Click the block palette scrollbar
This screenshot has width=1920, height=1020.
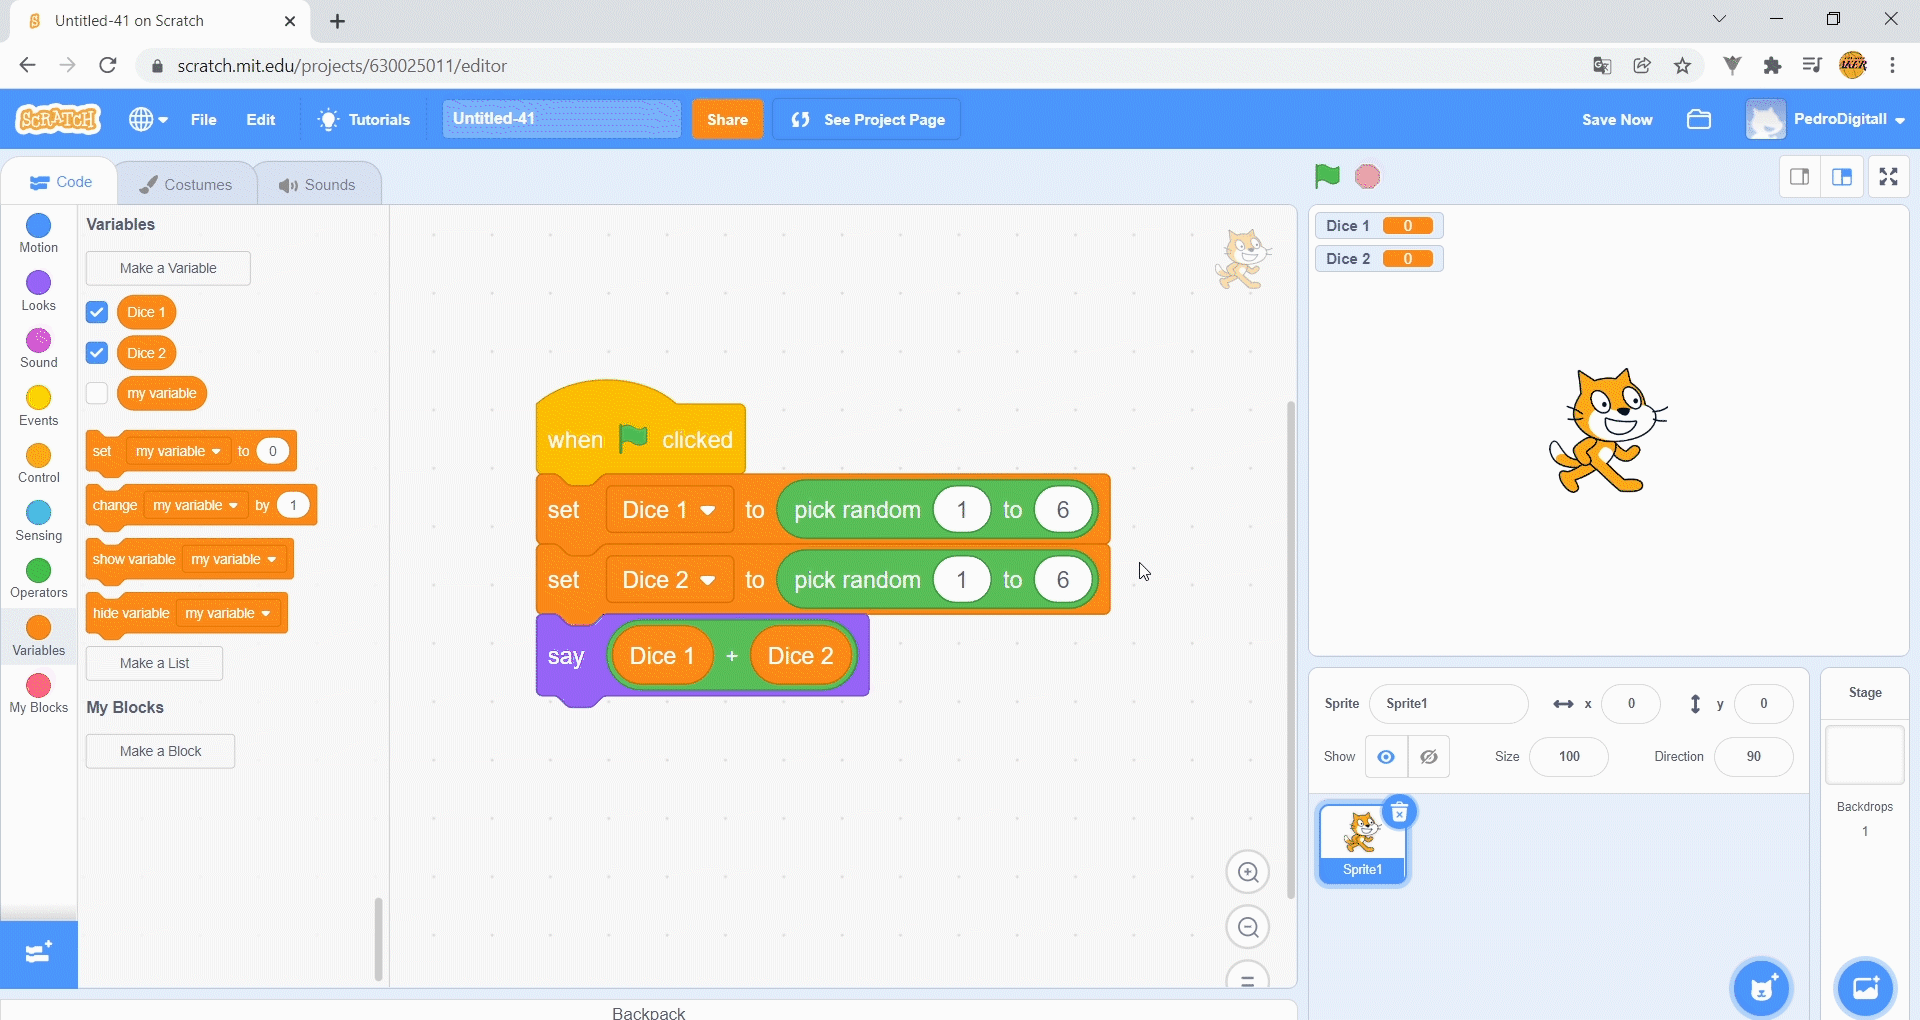[x=378, y=938]
